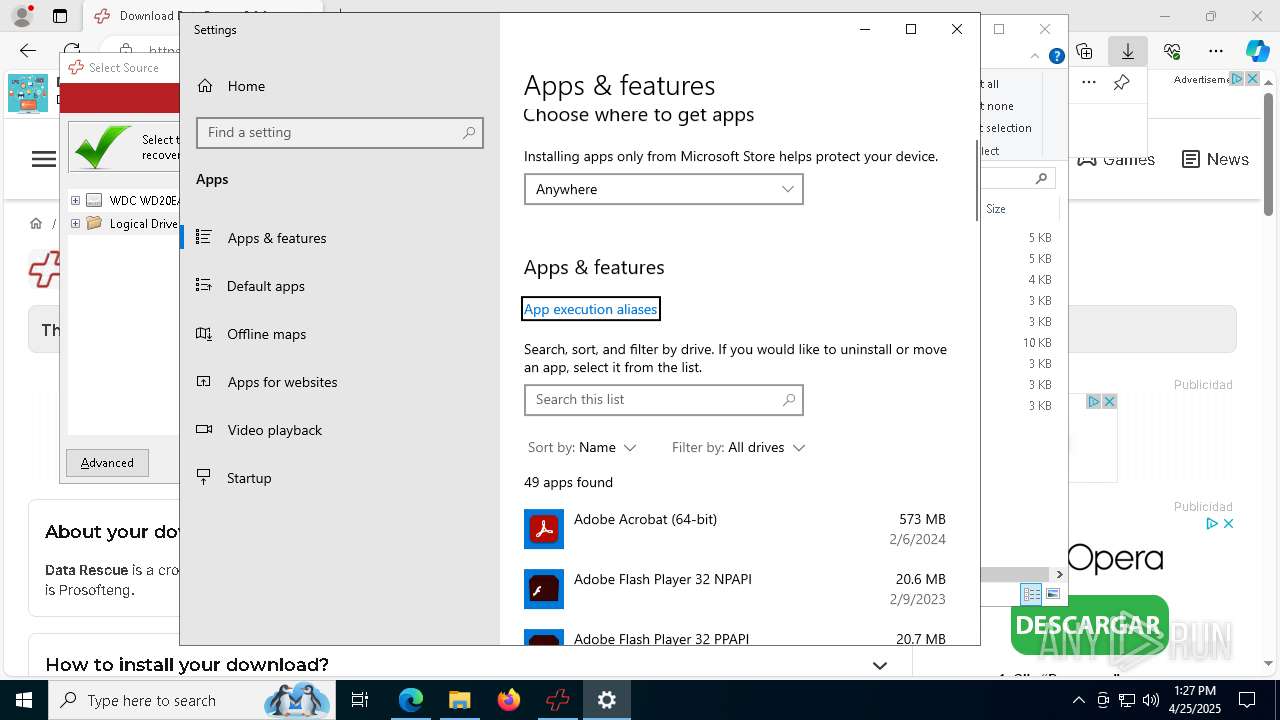Open the Anywhere app source dropdown
1280x720 pixels.
(664, 189)
